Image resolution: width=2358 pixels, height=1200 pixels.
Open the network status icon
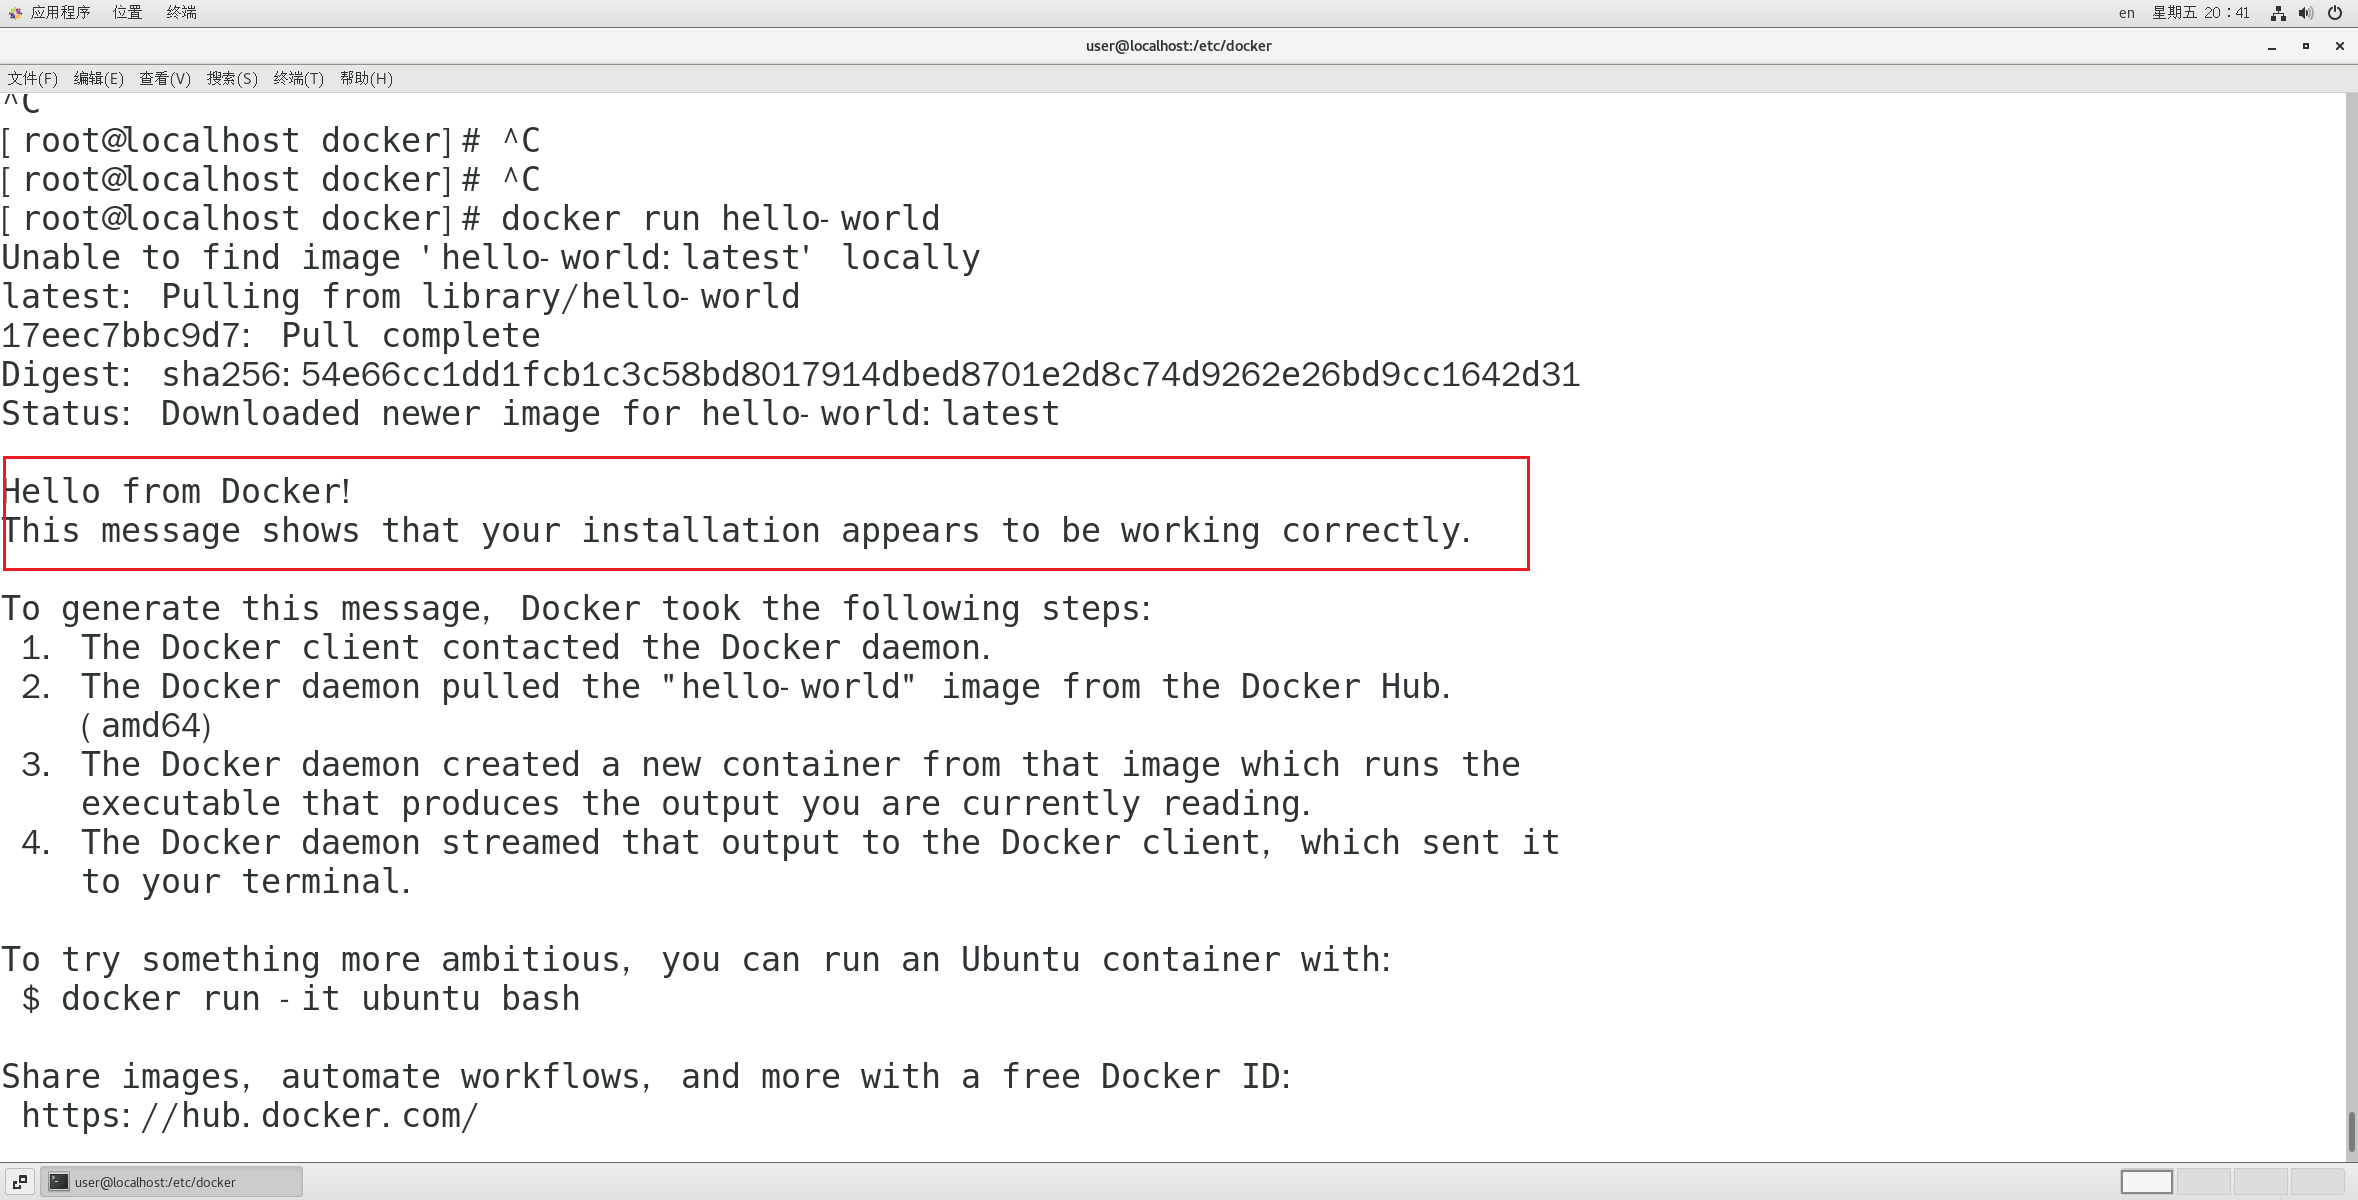click(2278, 13)
